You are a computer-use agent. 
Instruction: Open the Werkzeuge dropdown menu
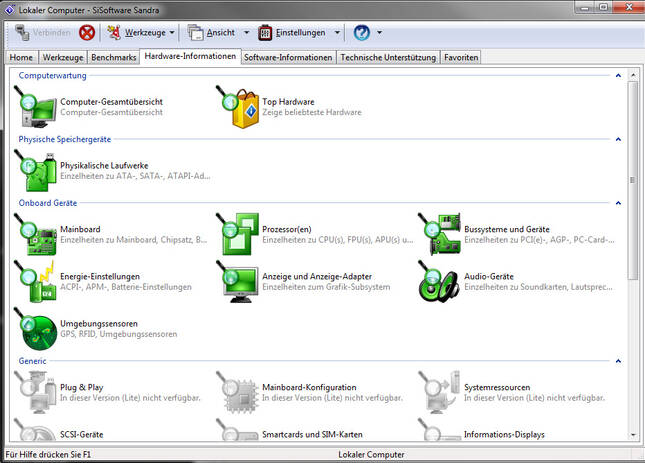pos(172,32)
